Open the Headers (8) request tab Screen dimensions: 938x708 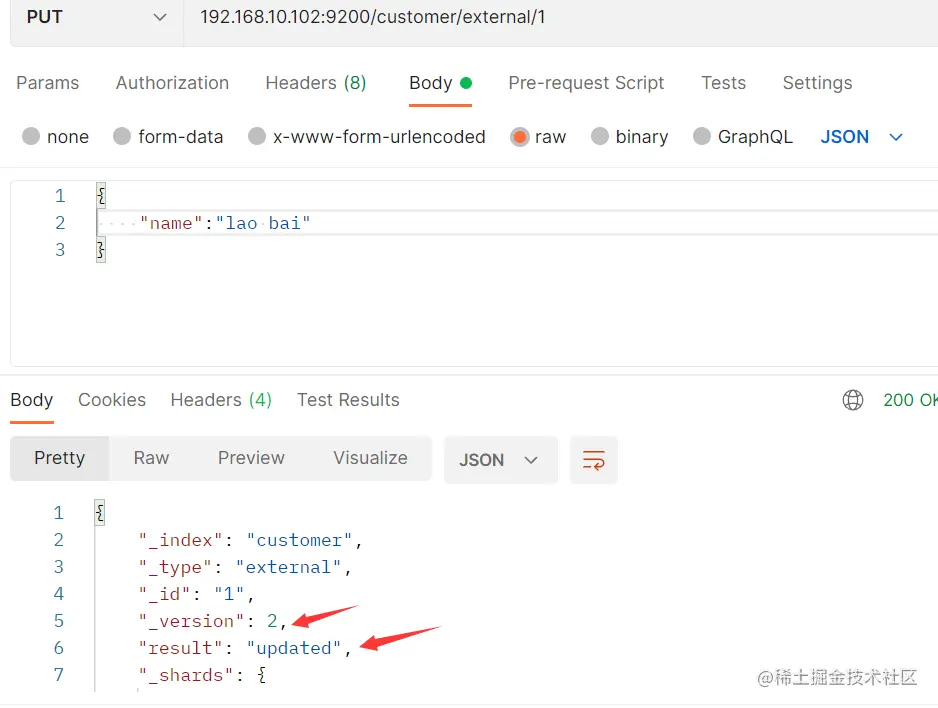[x=315, y=83]
